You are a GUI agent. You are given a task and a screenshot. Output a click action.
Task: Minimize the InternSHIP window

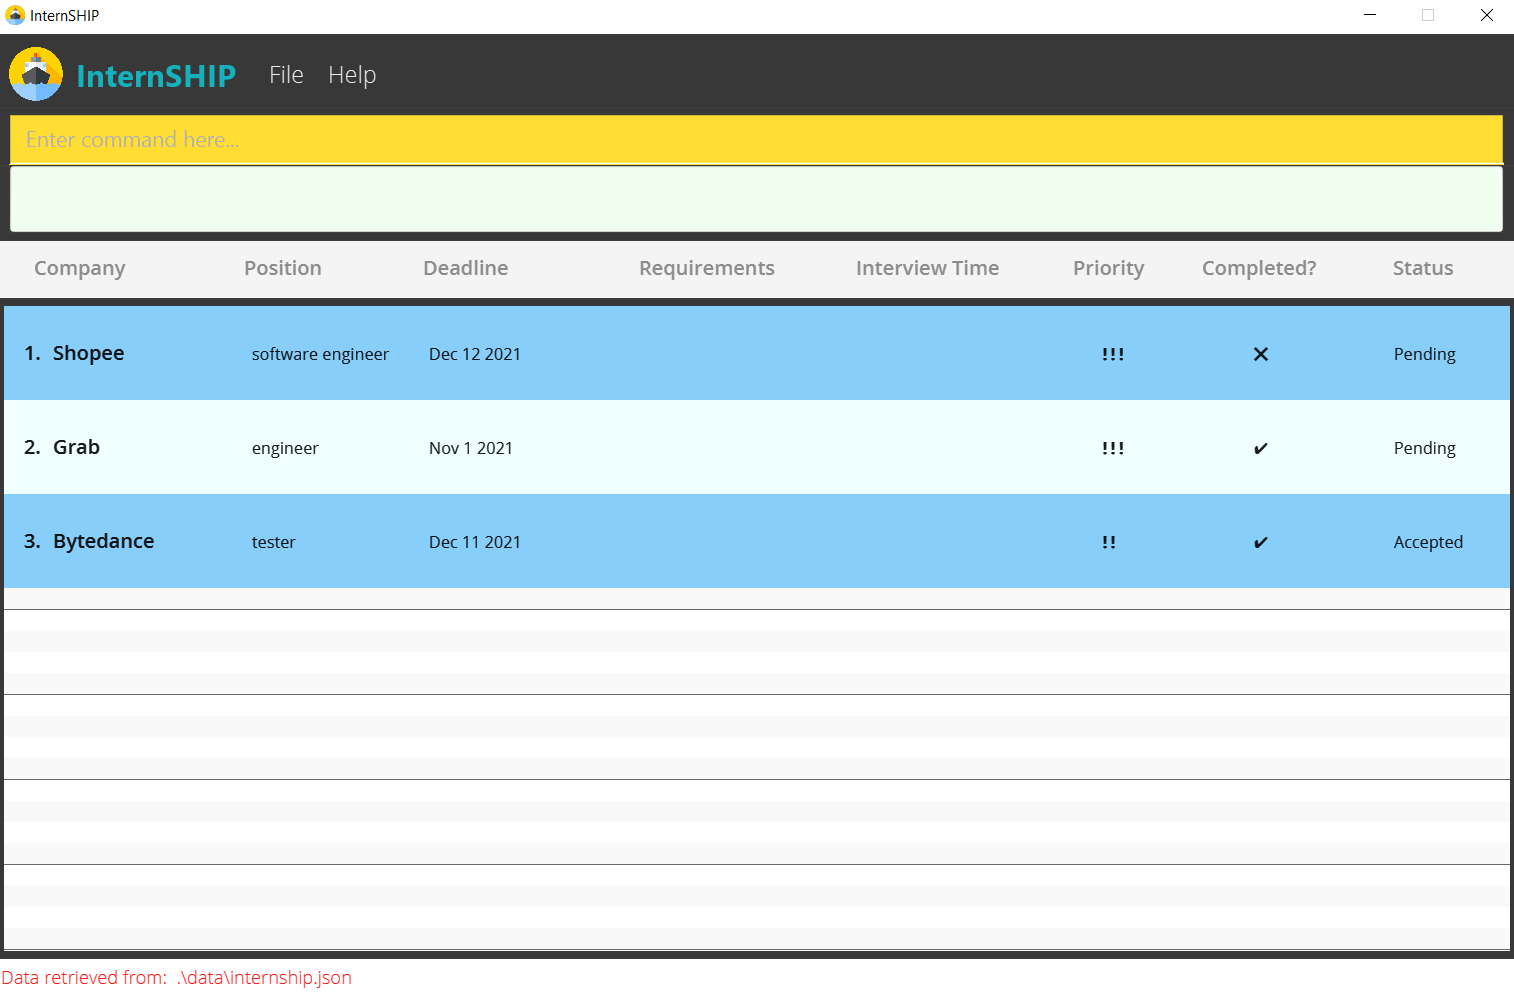(1370, 15)
